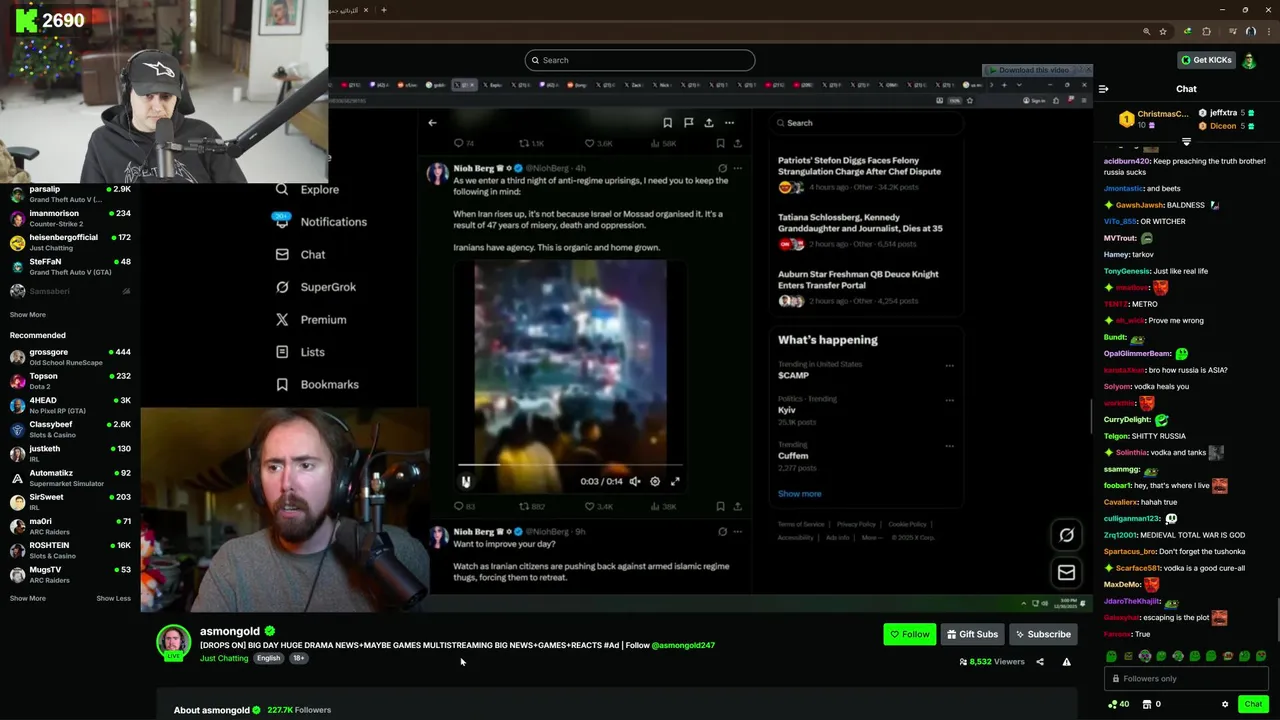Expand Show More under following list
This screenshot has width=1280, height=720.
coord(28,314)
